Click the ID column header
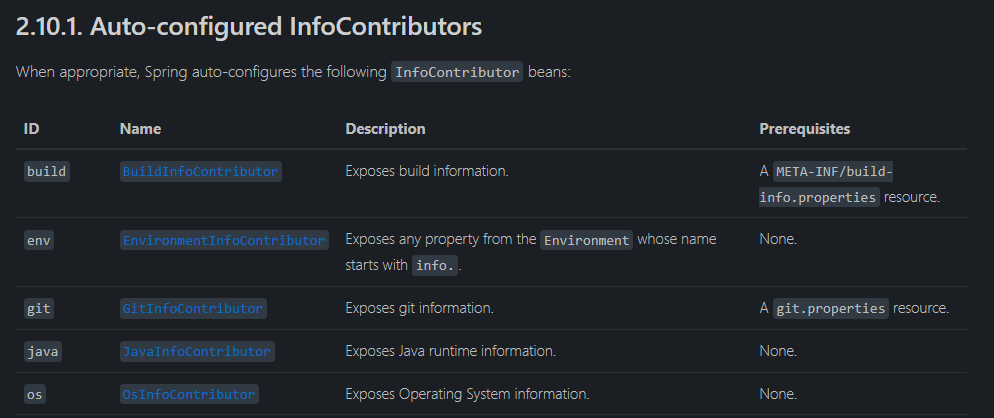This screenshot has width=994, height=418. pyautogui.click(x=31, y=129)
